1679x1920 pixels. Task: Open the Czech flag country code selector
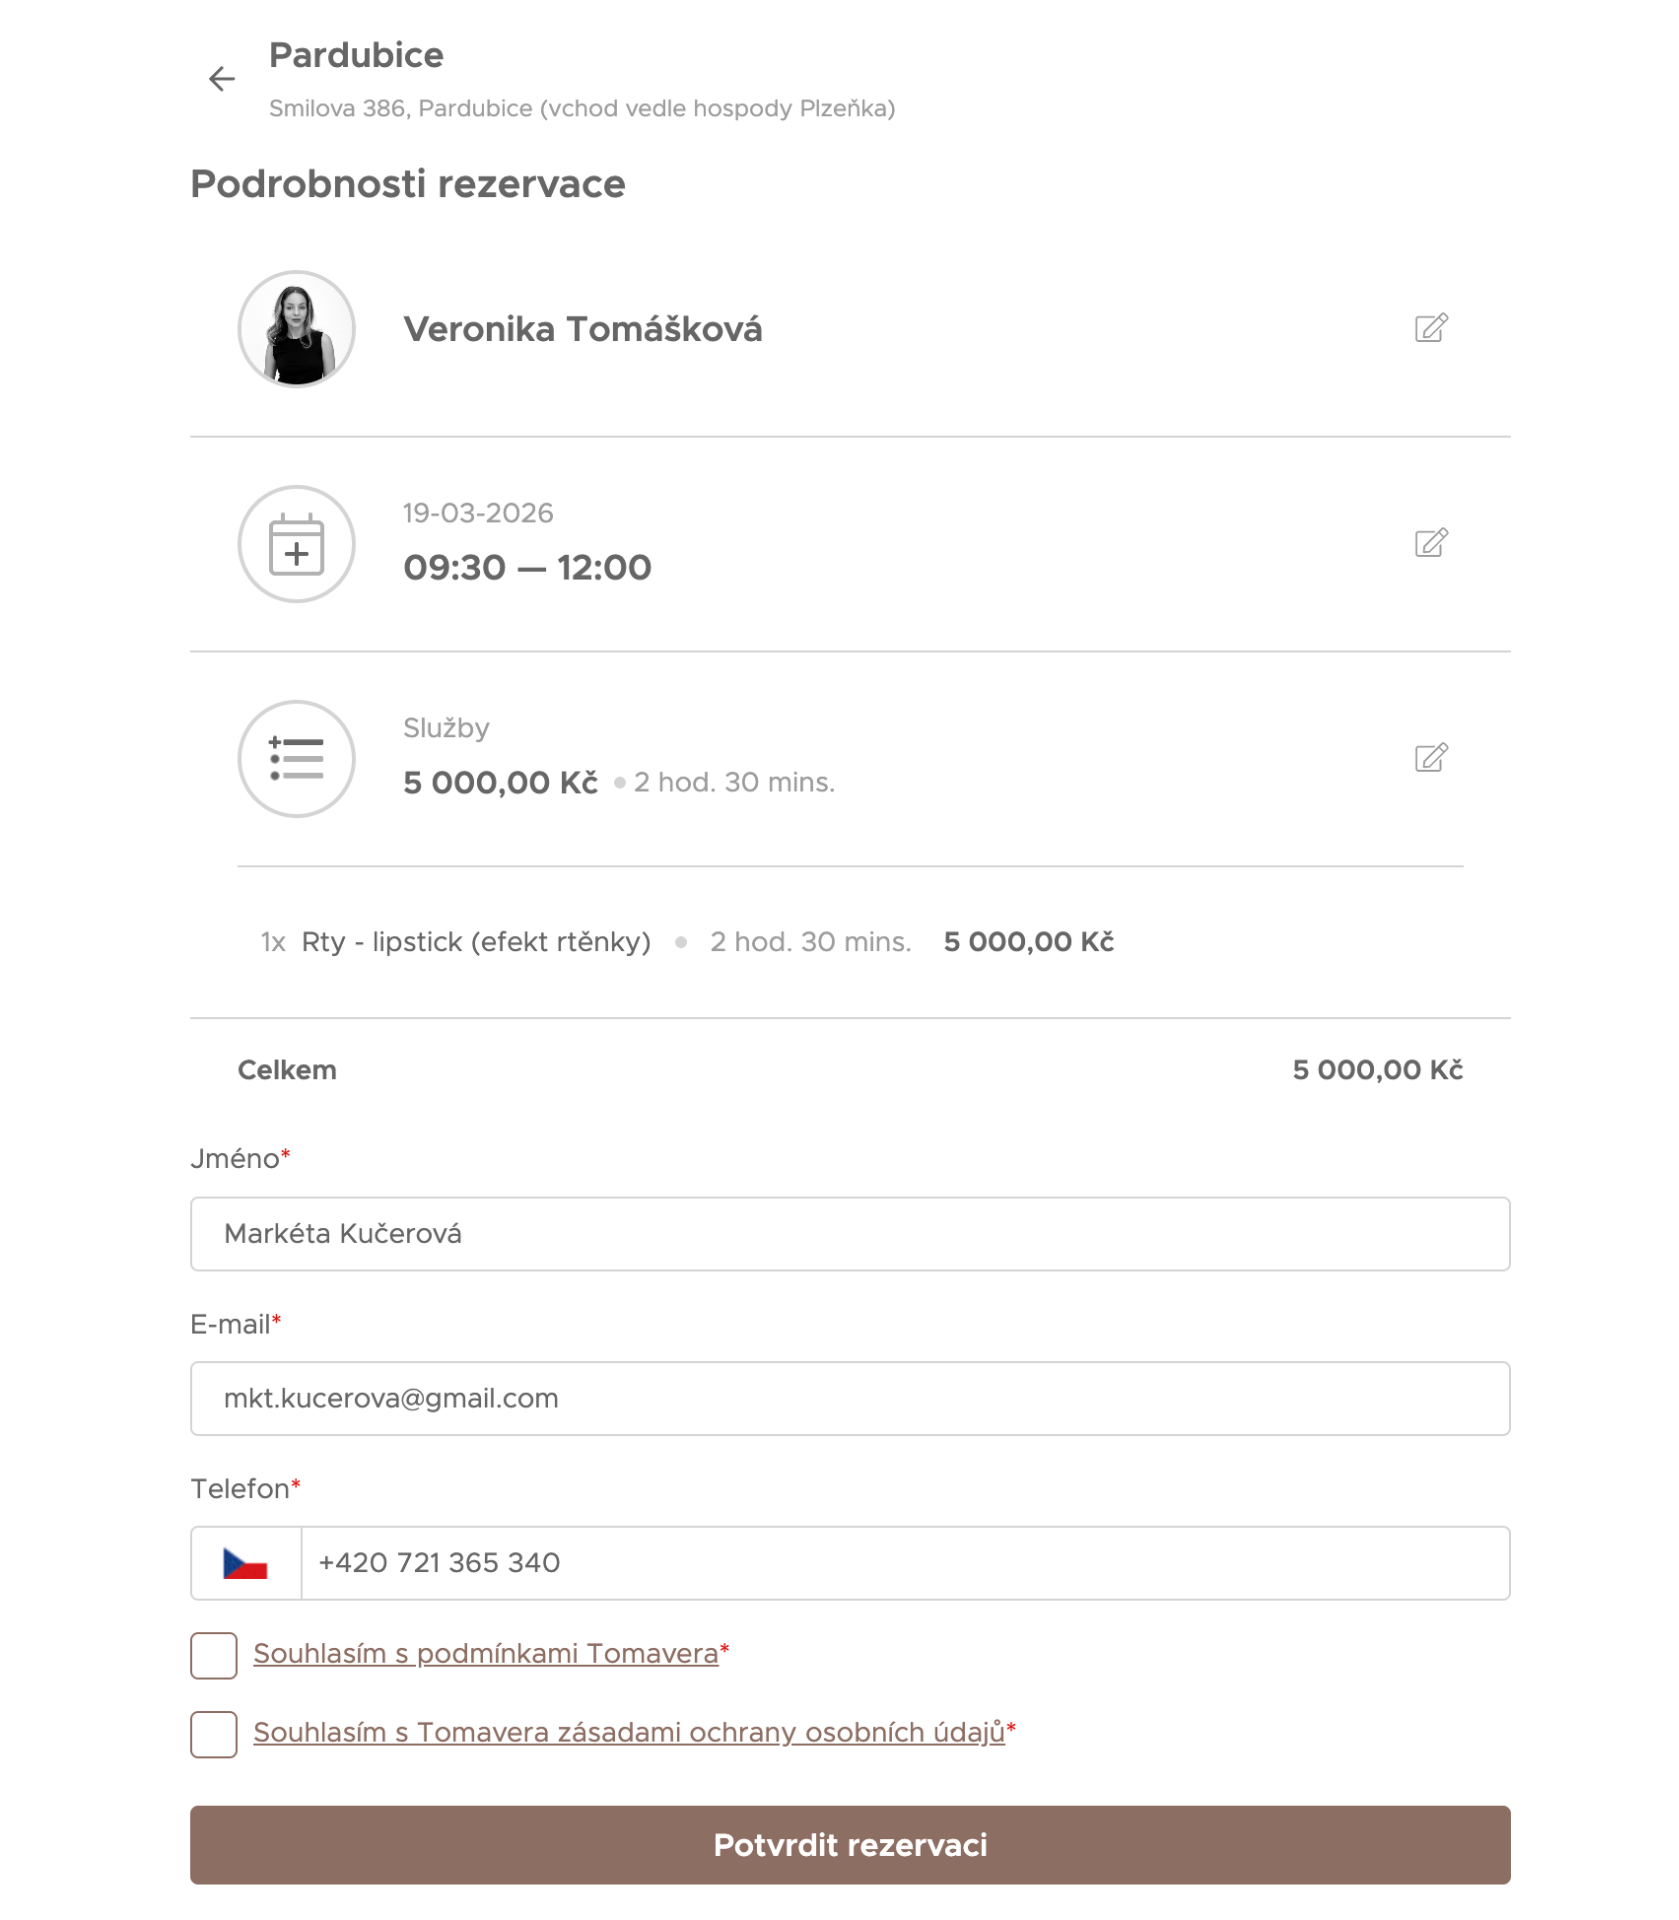tap(246, 1563)
